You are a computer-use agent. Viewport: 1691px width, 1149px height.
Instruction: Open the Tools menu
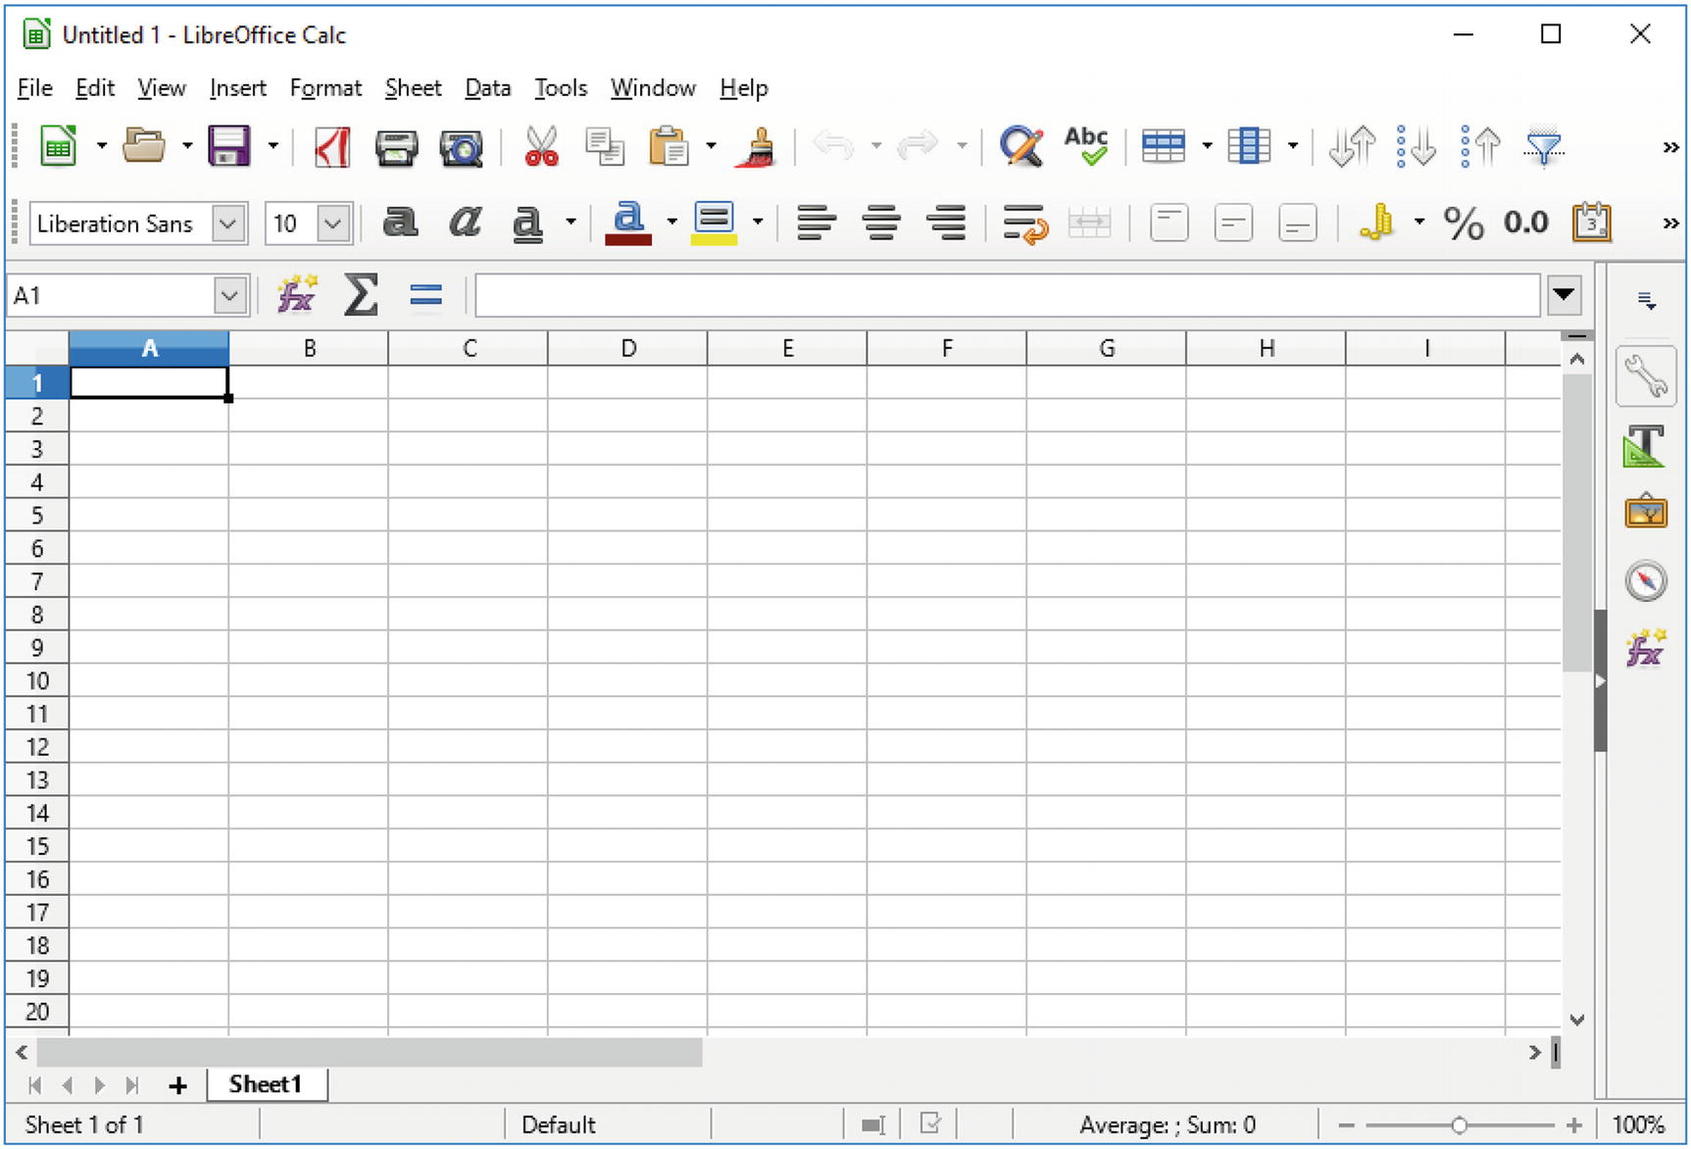tap(561, 88)
